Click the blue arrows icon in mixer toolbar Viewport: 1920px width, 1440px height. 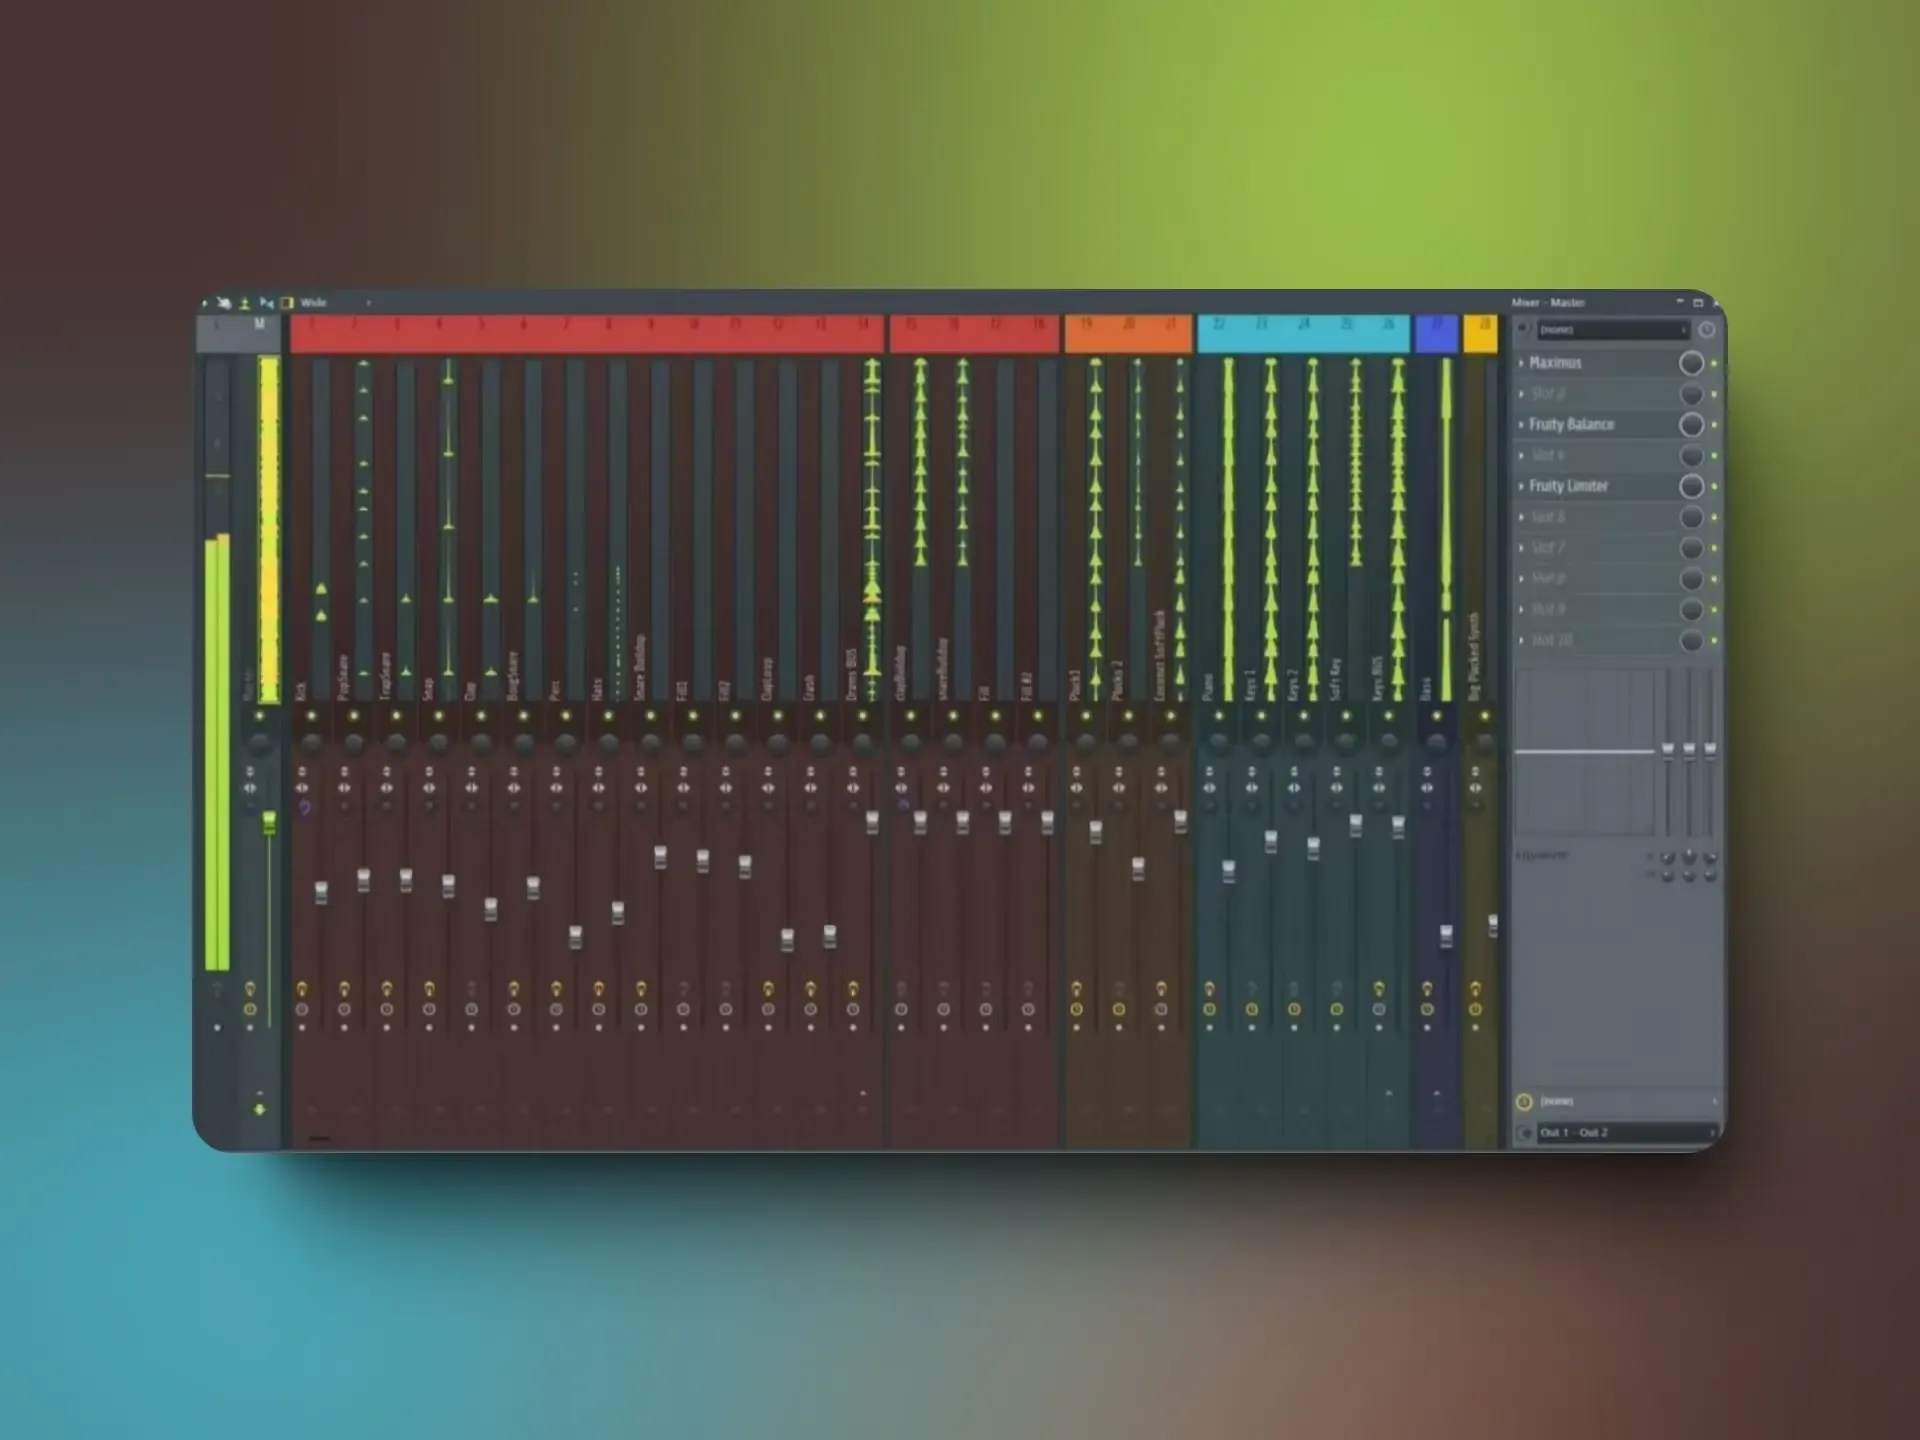coord(266,303)
